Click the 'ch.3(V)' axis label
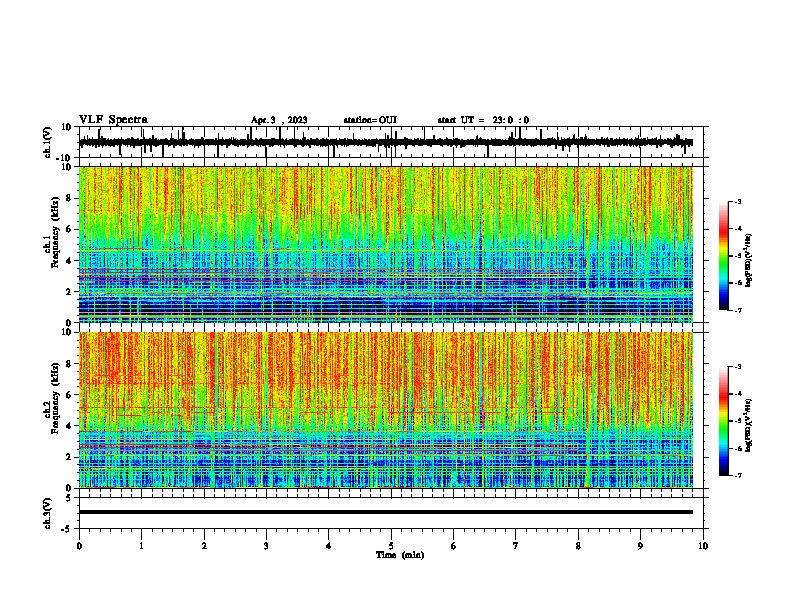Screen dimensions: 792x612 point(48,513)
